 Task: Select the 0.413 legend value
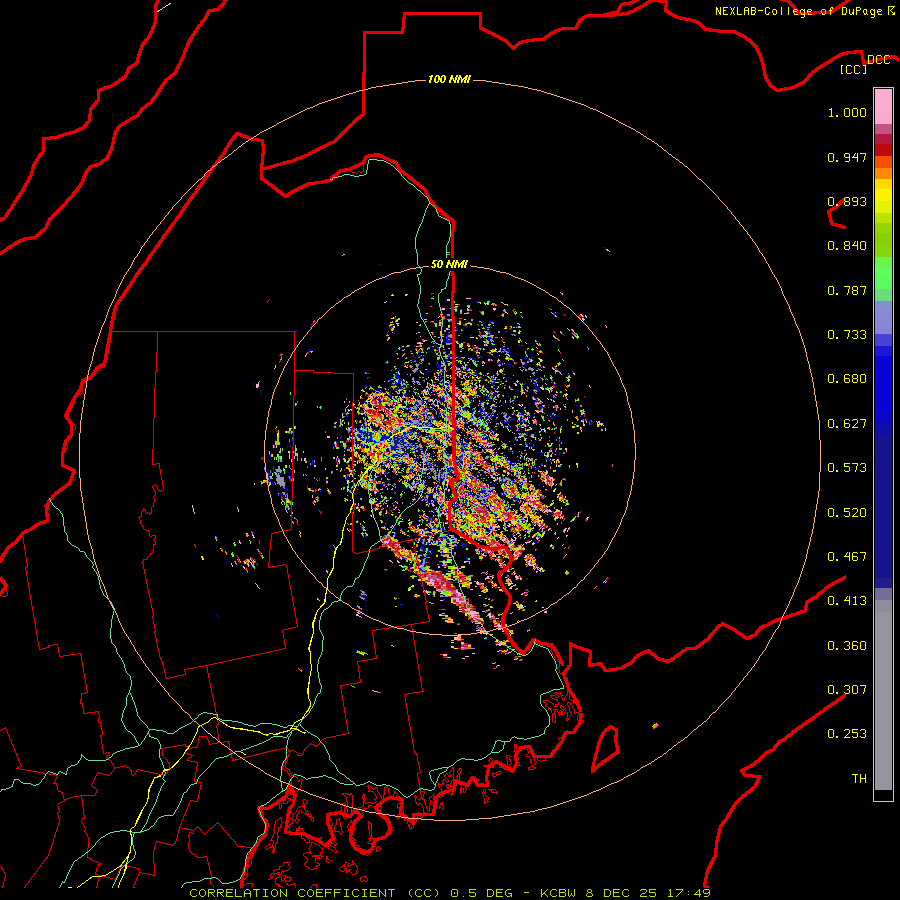pyautogui.click(x=847, y=601)
